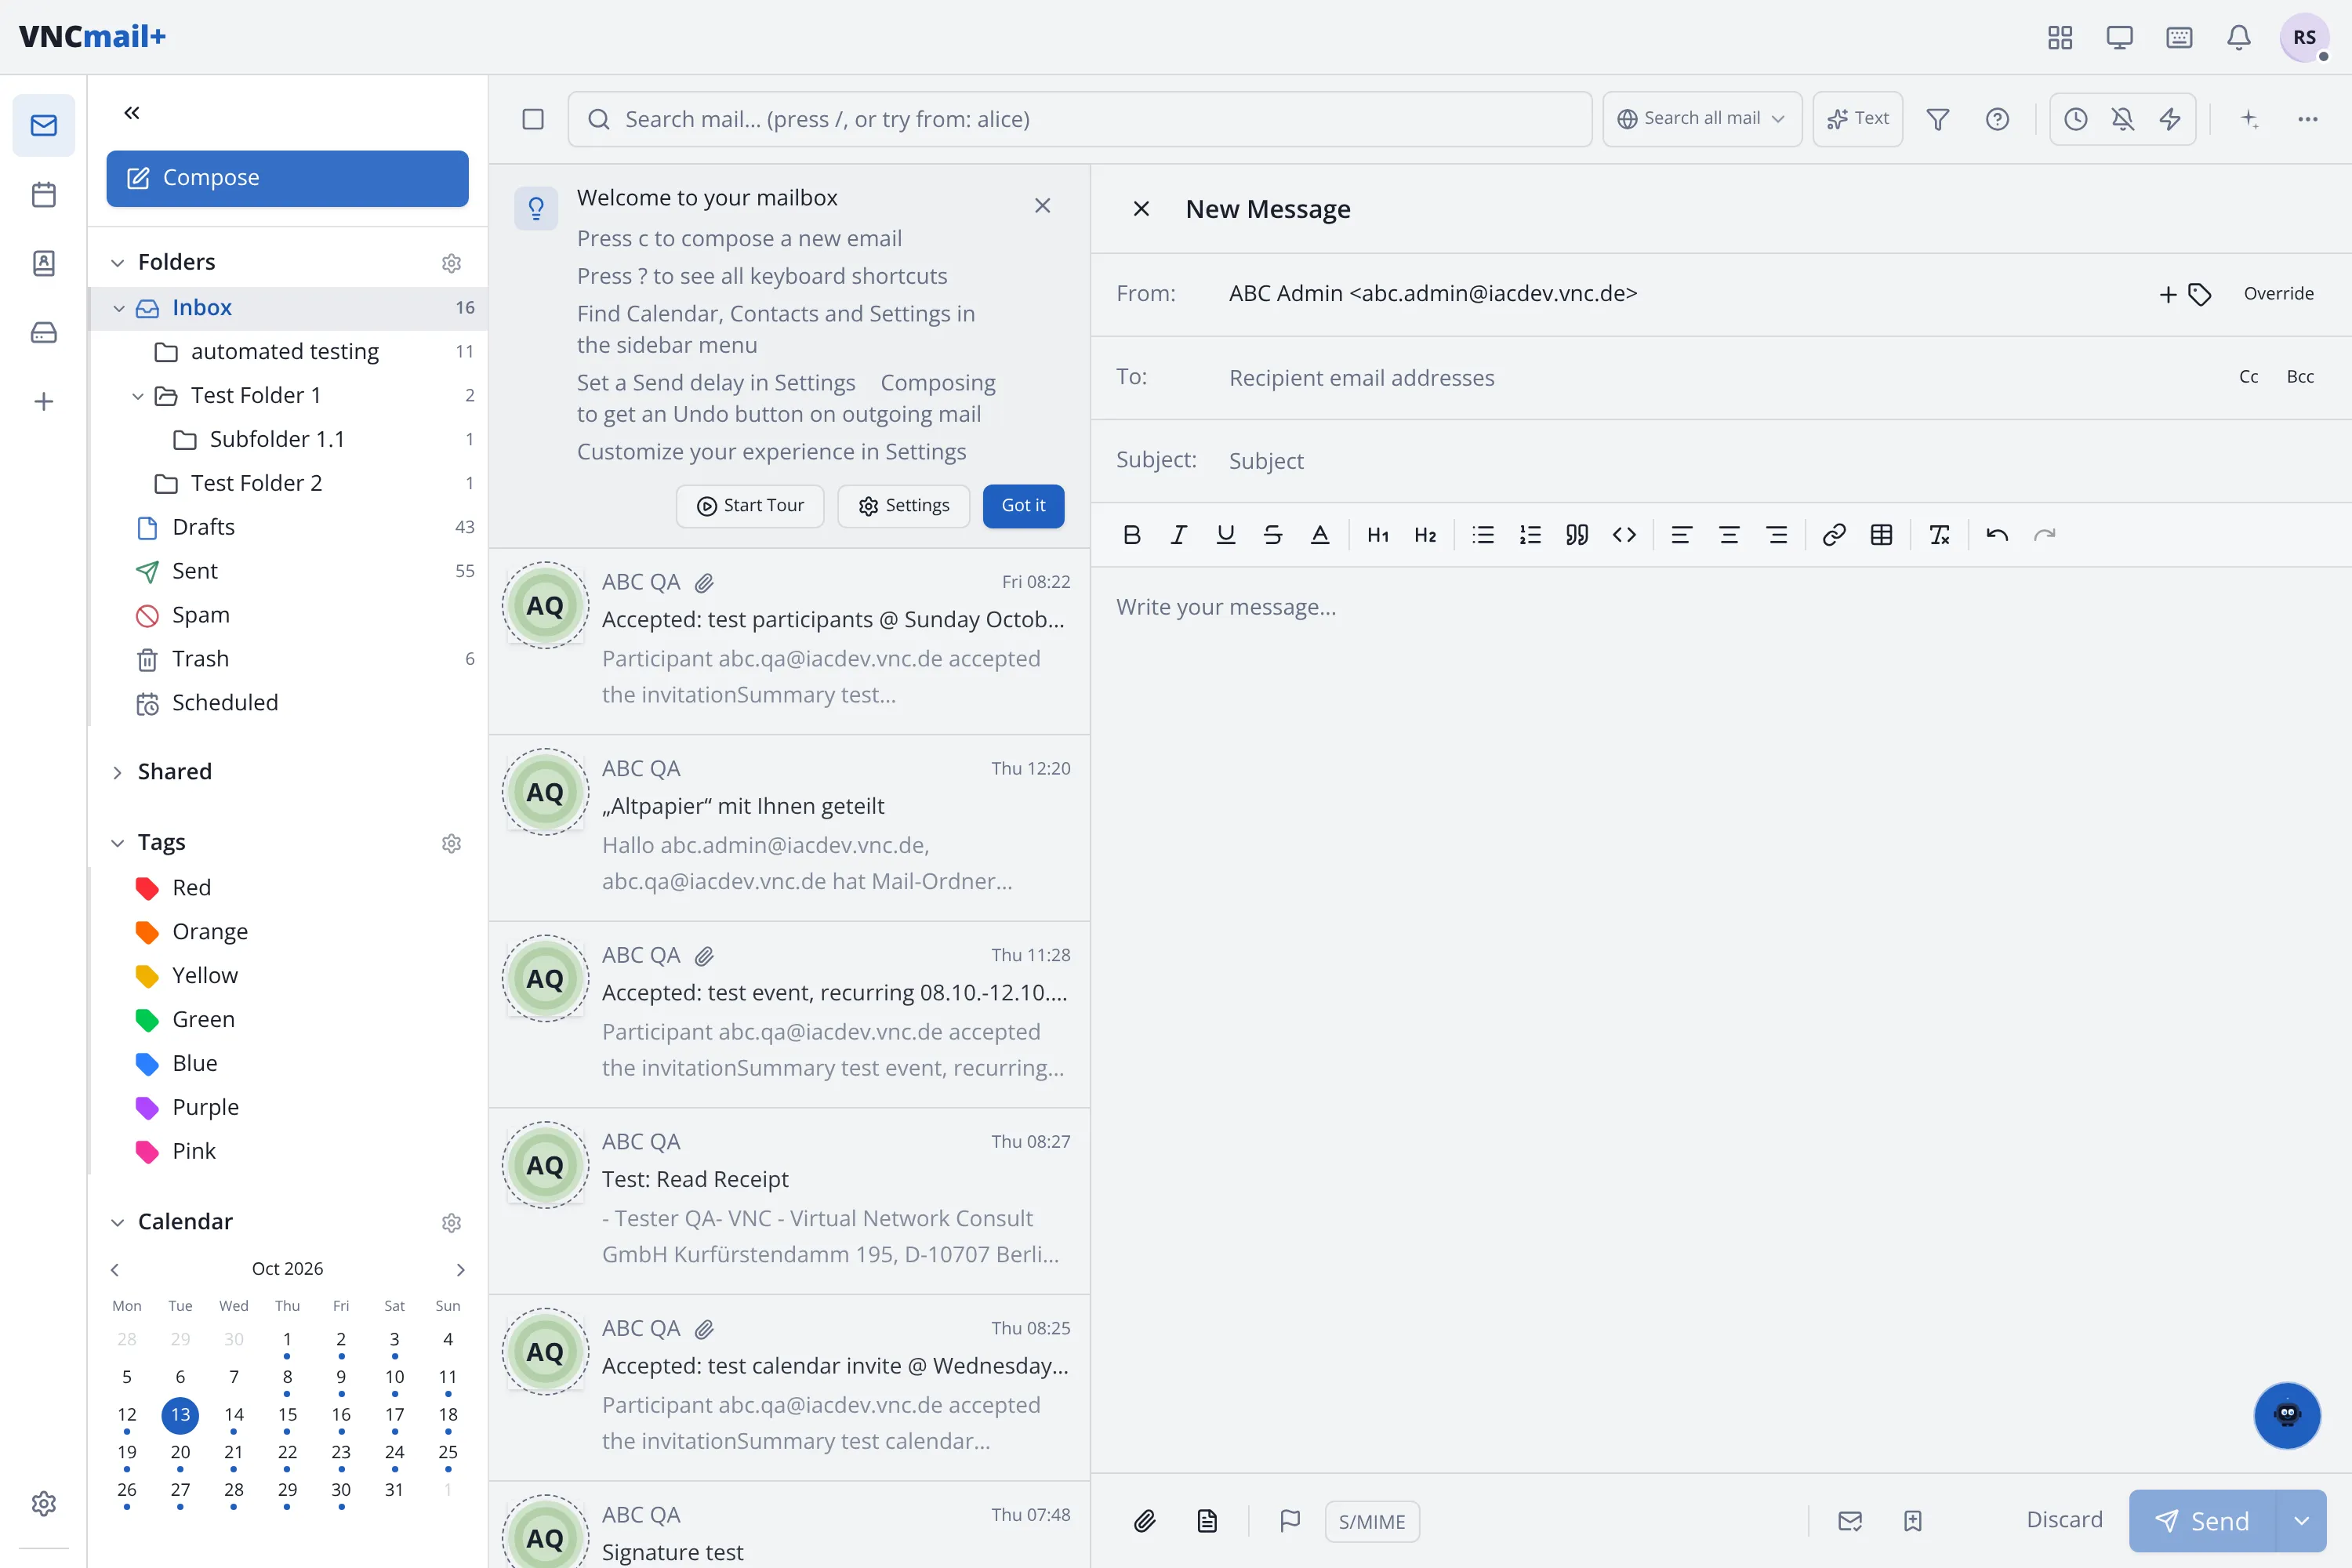Apply Heading 1 style
Image resolution: width=2352 pixels, height=1568 pixels.
coord(1378,535)
